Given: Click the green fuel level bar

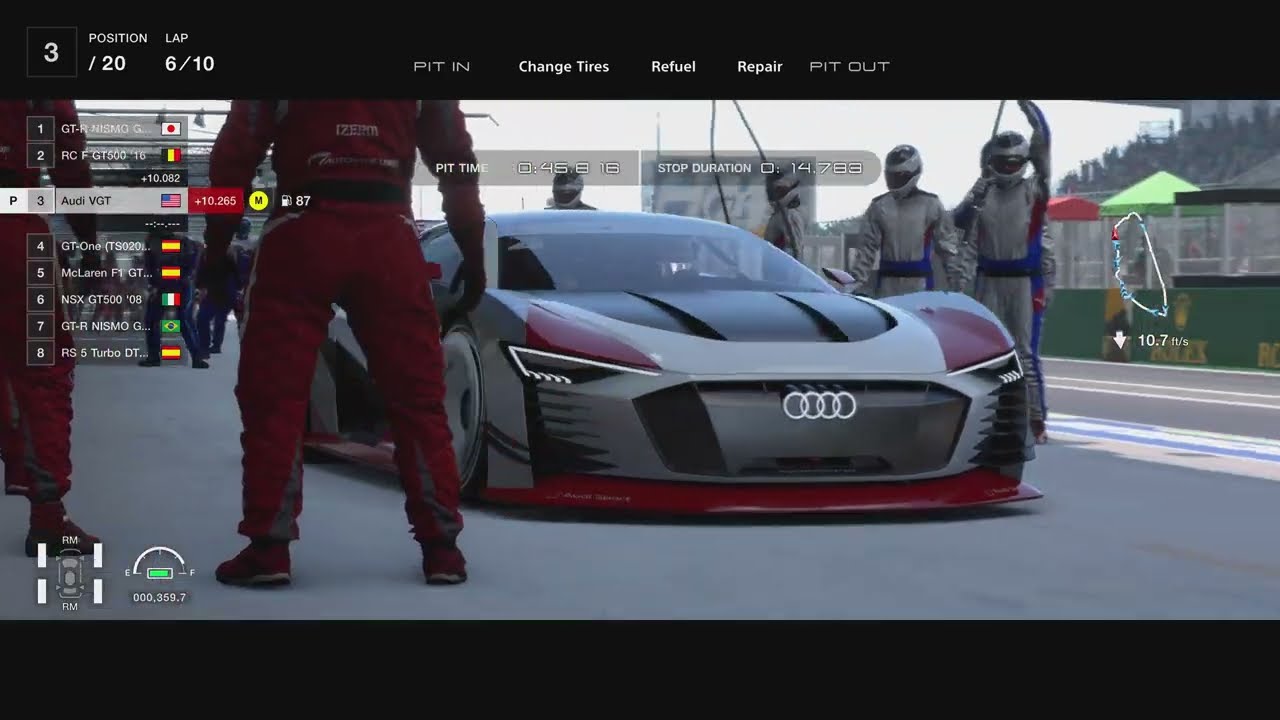Looking at the screenshot, I should pos(160,573).
